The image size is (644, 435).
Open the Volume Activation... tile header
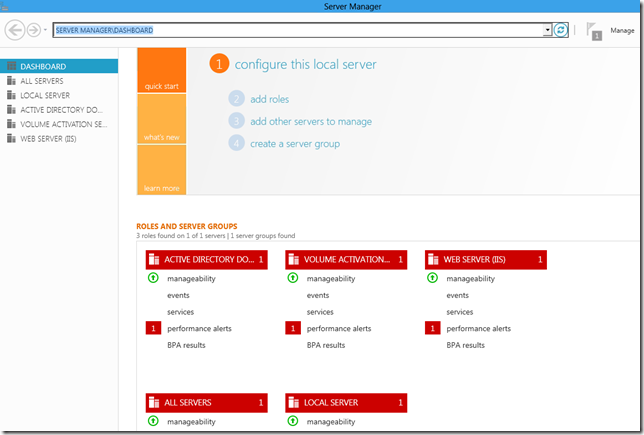click(346, 260)
